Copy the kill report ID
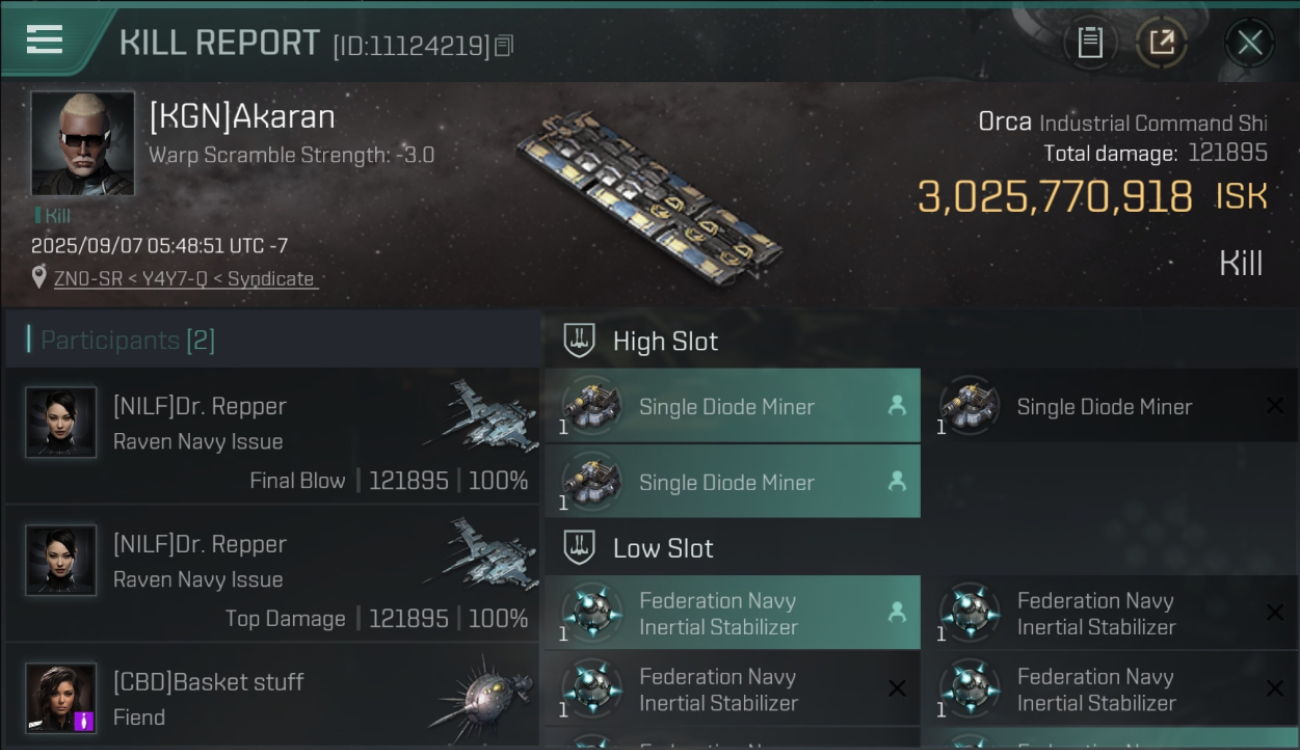The height and width of the screenshot is (750, 1300). click(x=504, y=45)
